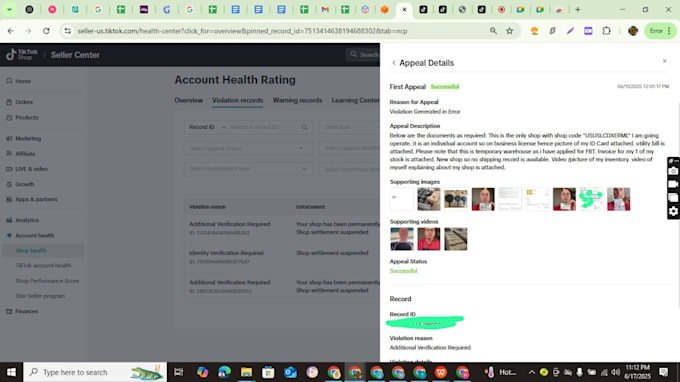The height and width of the screenshot is (382, 680).
Task: Open Task View on the taskbar
Action: click(x=179, y=372)
